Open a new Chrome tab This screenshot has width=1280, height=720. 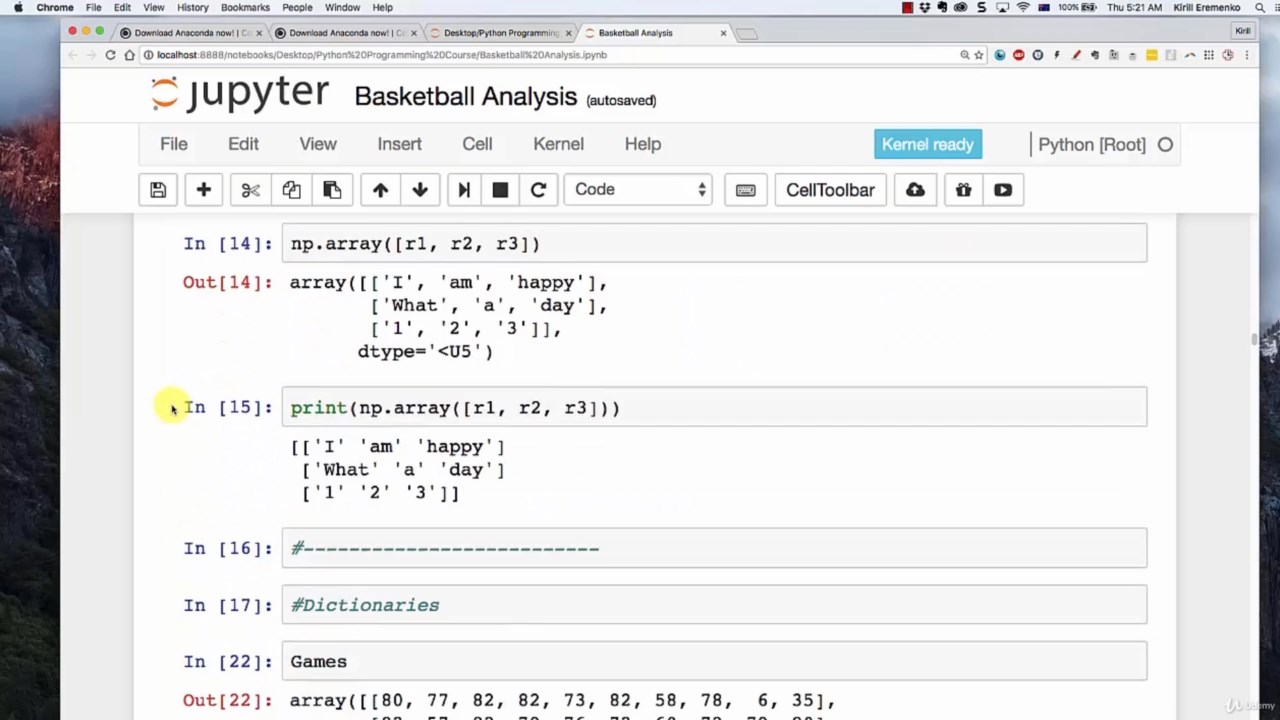(747, 33)
